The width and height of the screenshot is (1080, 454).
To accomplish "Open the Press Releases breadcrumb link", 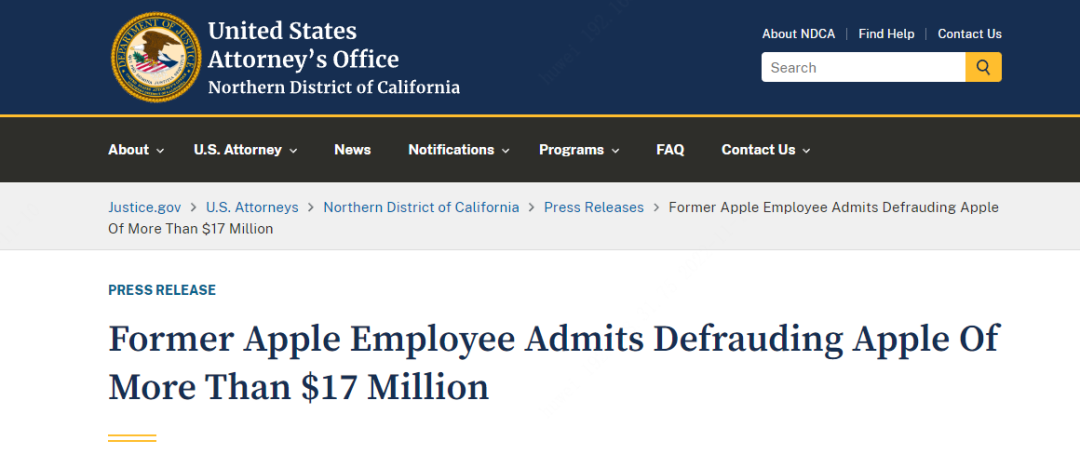I will pyautogui.click(x=594, y=207).
